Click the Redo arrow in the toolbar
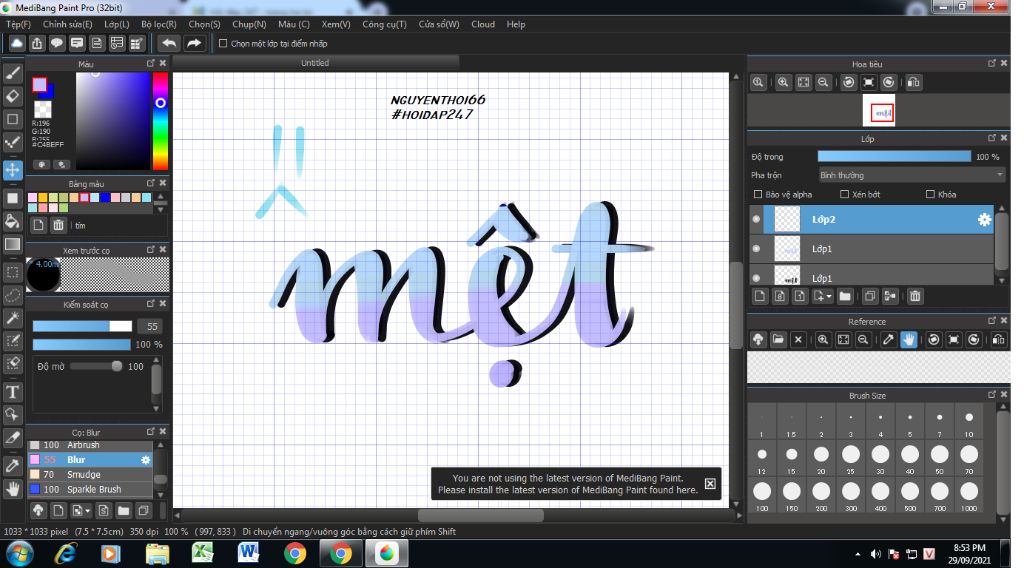The image size is (1024, 568). (194, 43)
